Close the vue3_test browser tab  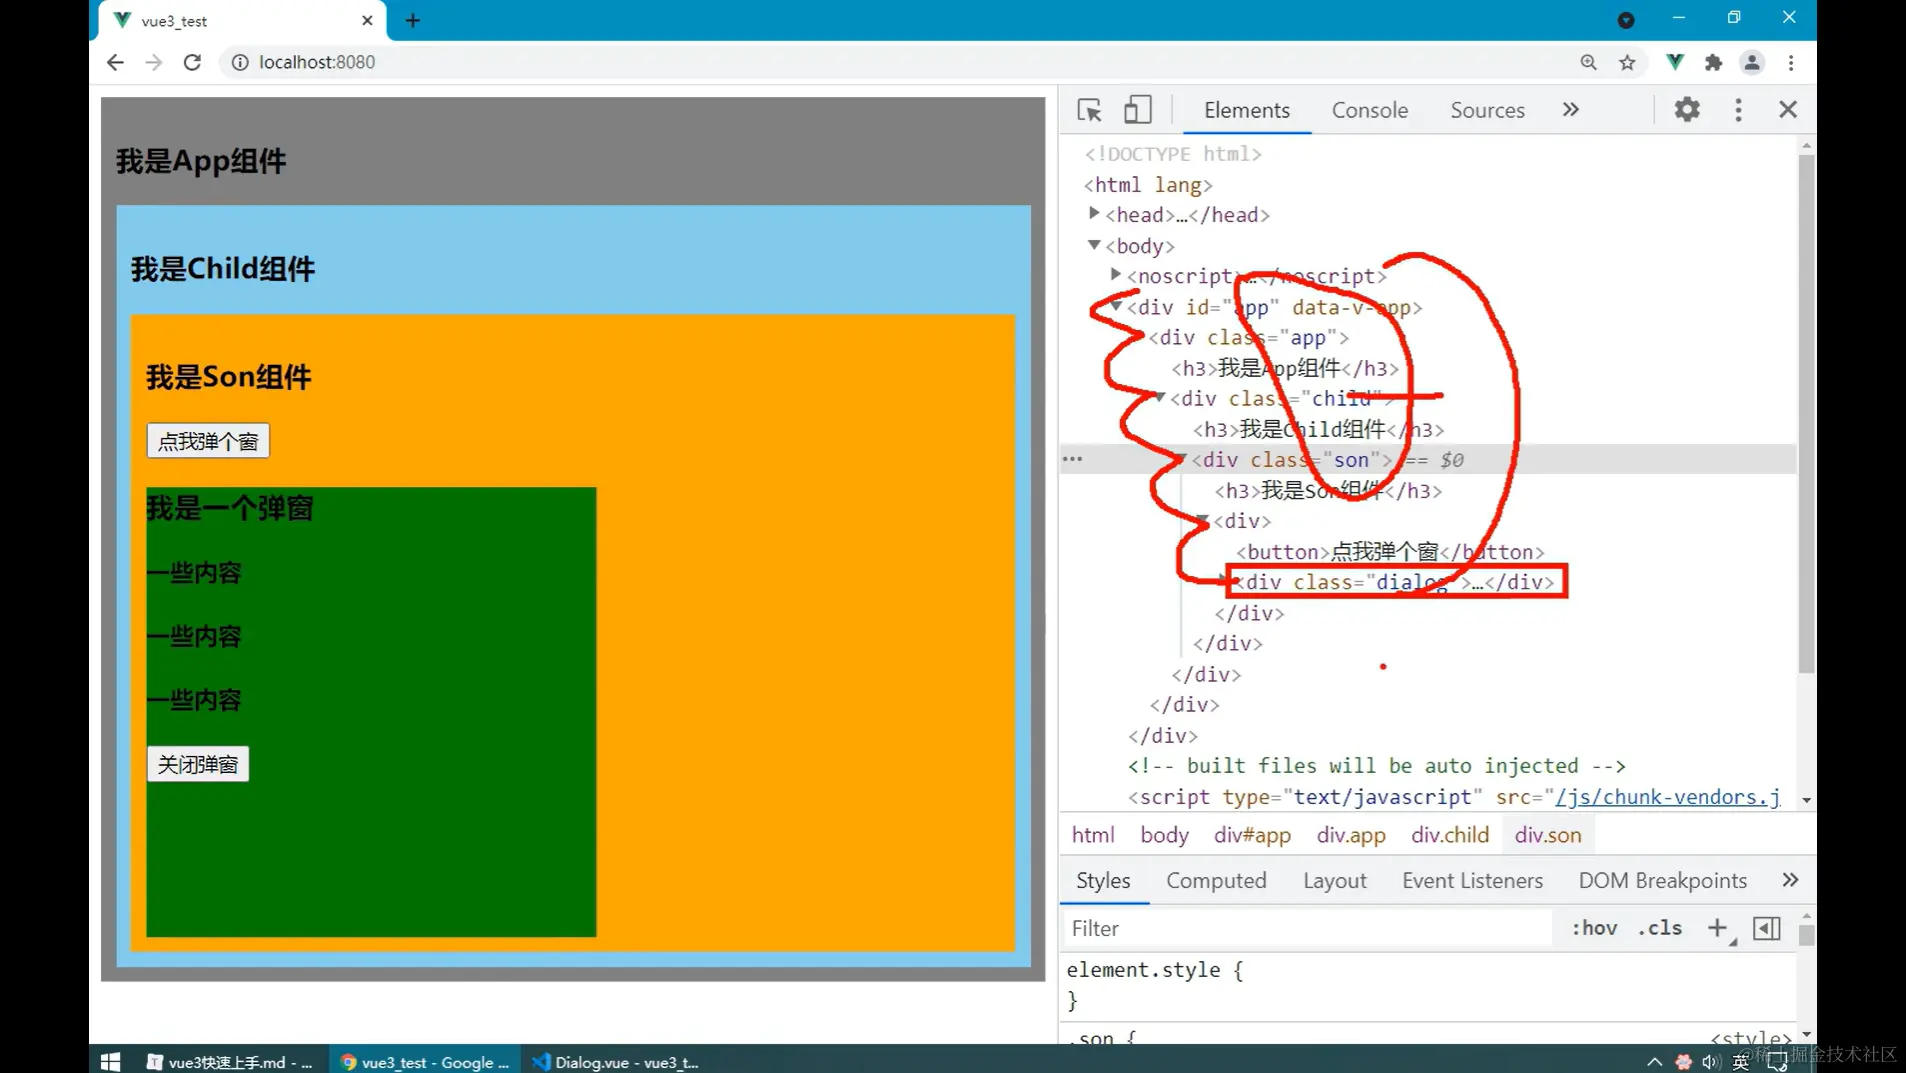click(x=367, y=20)
